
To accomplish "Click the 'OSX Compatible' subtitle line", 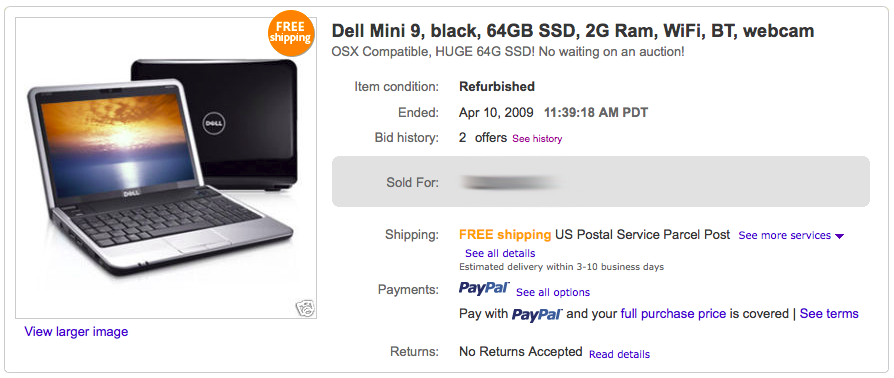I will coord(508,52).
